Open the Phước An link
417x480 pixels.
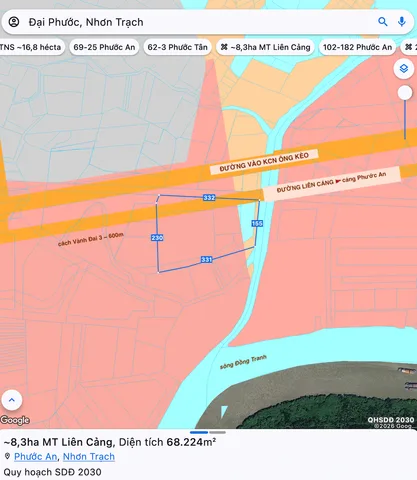pos(35,456)
